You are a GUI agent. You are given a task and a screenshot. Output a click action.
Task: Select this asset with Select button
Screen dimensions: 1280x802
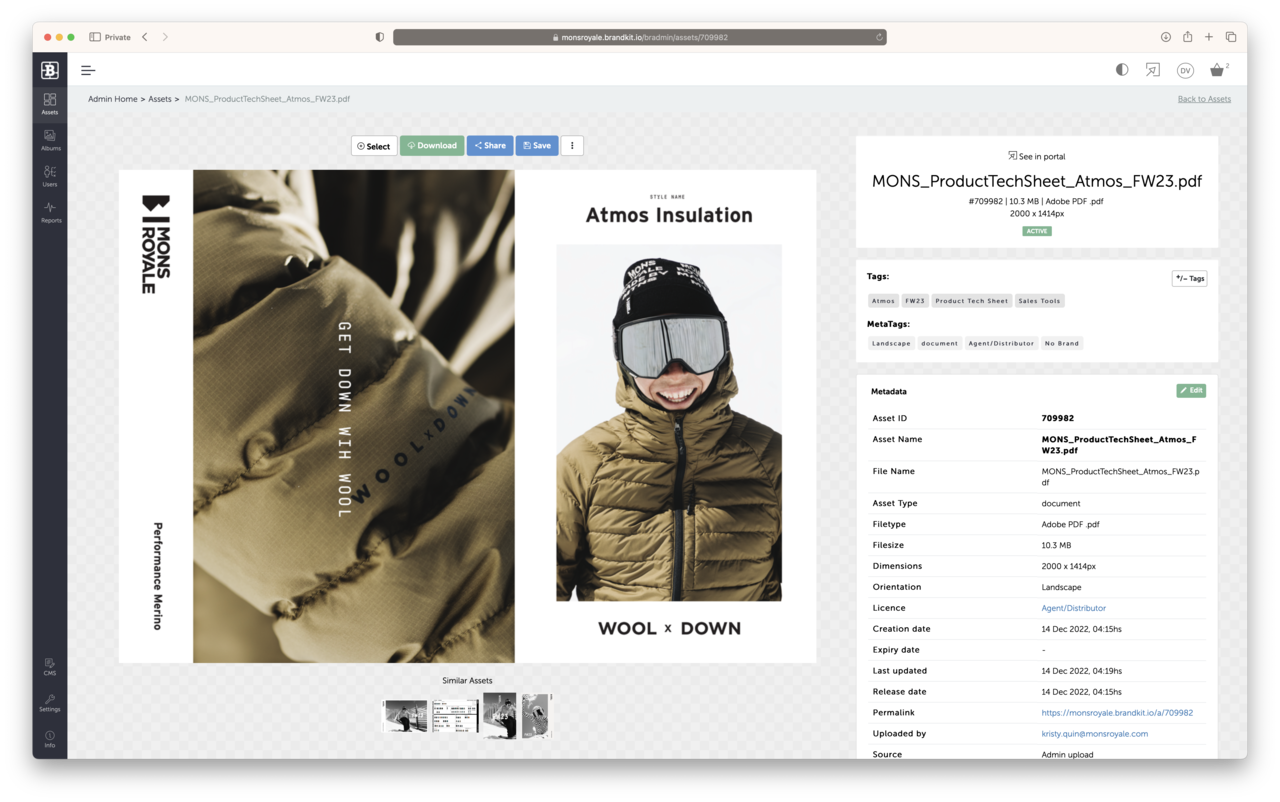click(374, 146)
